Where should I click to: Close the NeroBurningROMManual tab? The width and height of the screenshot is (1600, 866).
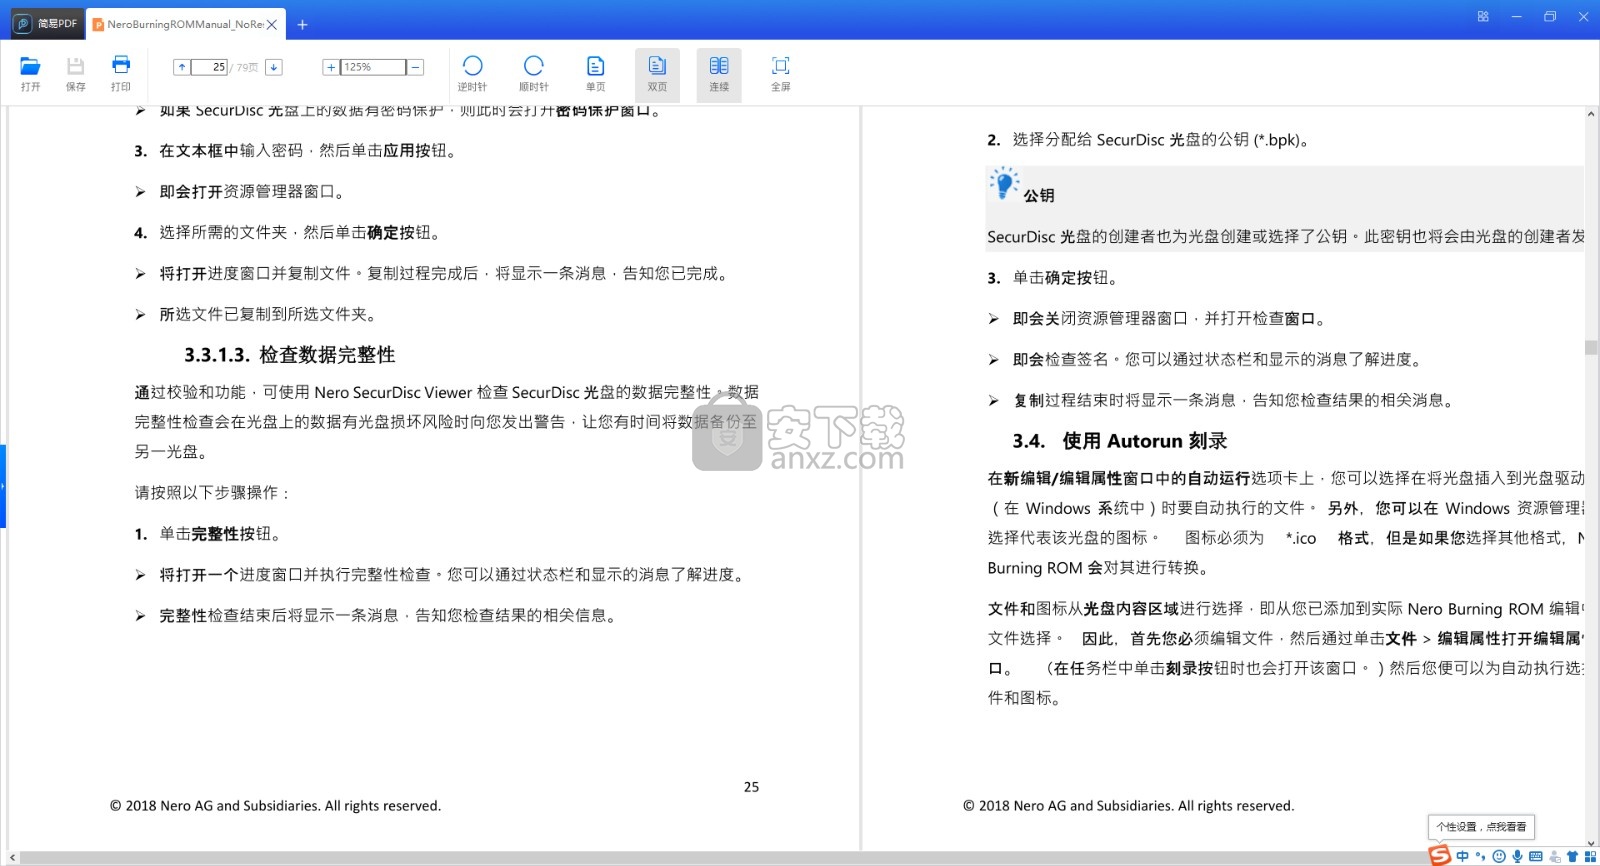(x=272, y=24)
